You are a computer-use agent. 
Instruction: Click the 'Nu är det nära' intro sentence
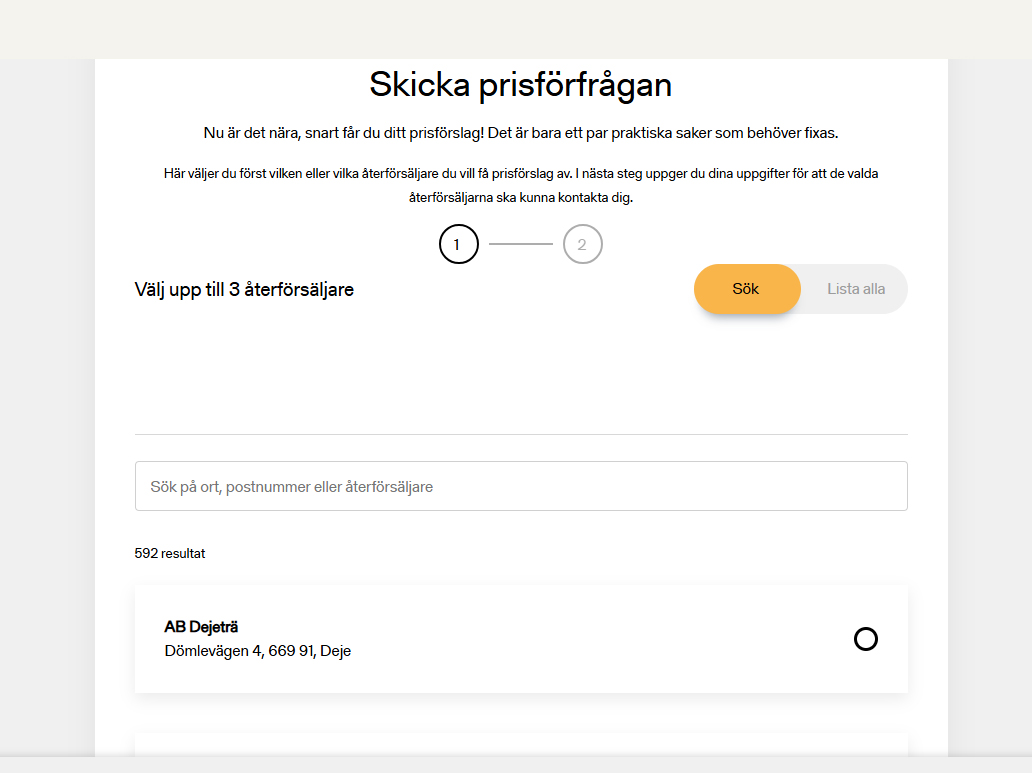pyautogui.click(x=520, y=133)
